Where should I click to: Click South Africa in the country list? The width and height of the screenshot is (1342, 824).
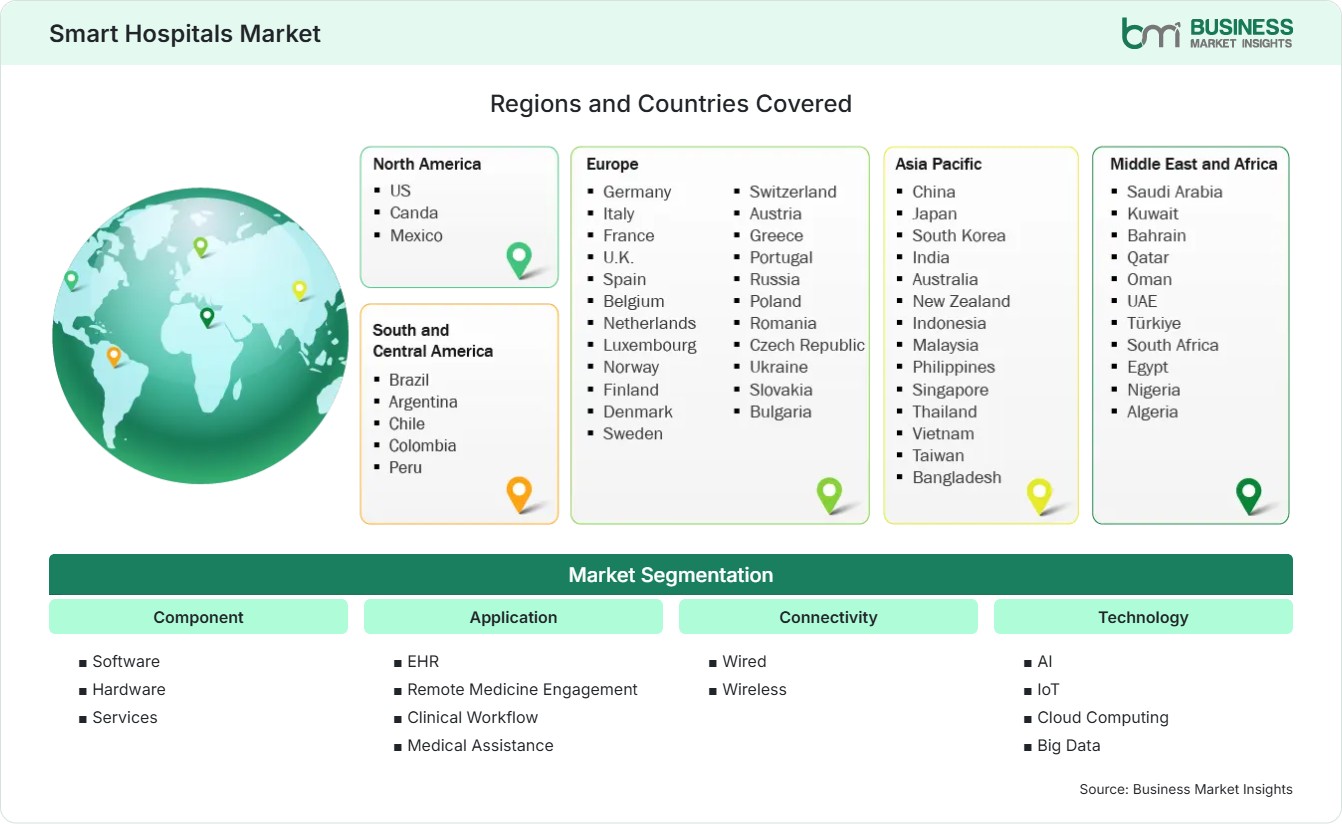1173,345
